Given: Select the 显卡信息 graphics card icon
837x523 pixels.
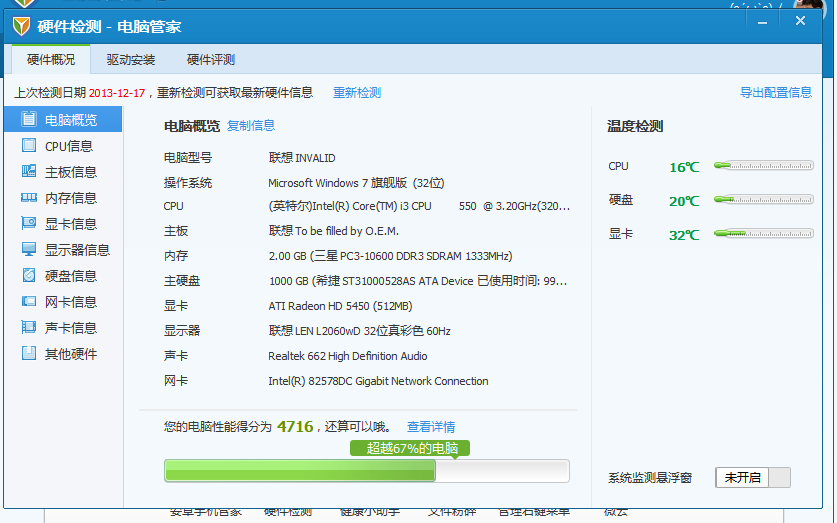Looking at the screenshot, I should click(x=29, y=223).
